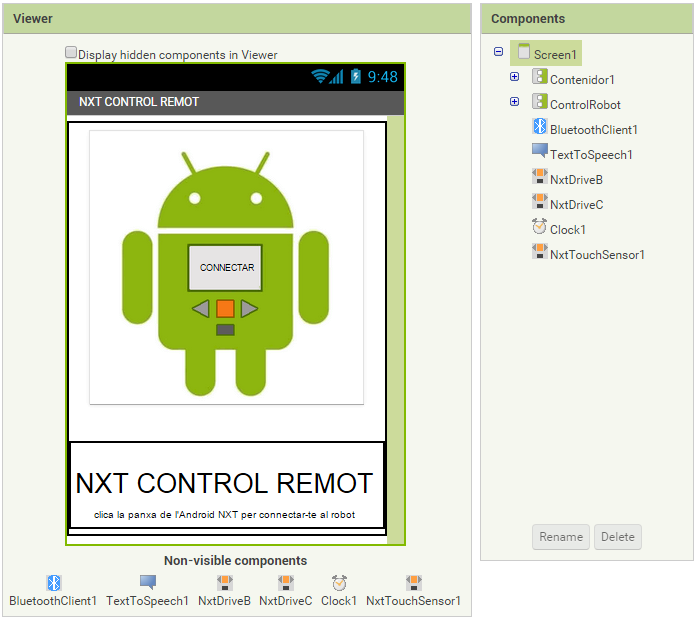Click the NXT CONTROL REMOT title bar
The height and width of the screenshot is (620, 695).
coord(235,102)
